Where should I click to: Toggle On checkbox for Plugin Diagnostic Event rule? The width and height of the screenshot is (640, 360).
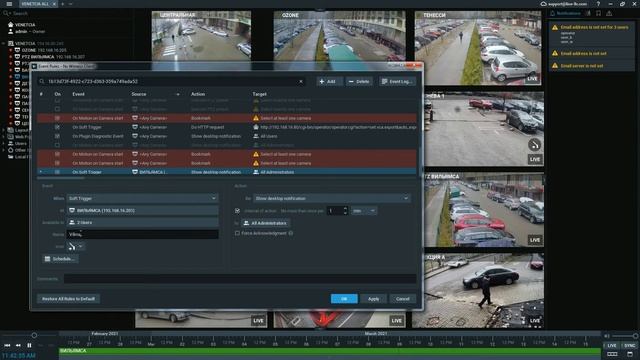[x=57, y=136]
